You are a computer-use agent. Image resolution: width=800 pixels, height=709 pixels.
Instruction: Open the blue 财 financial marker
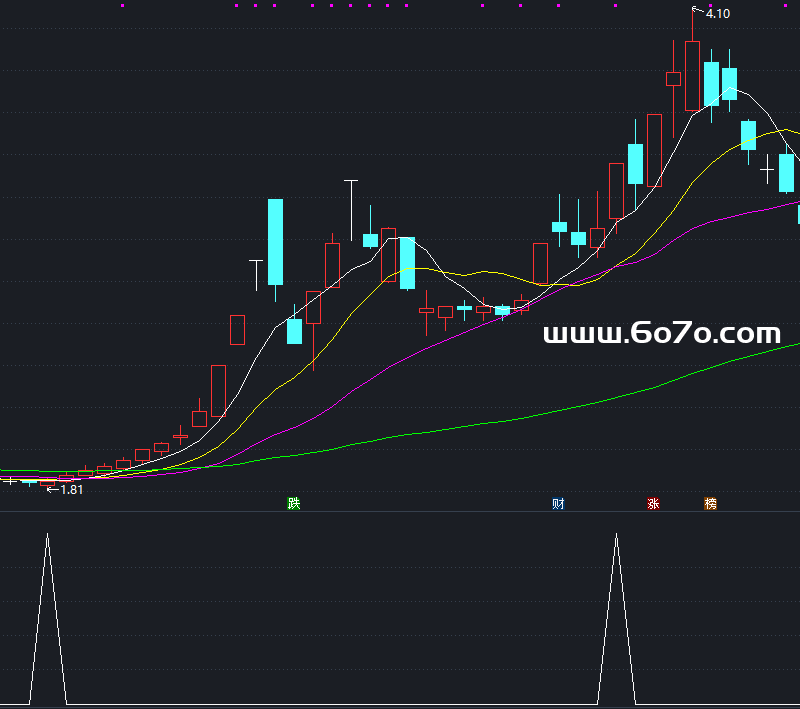click(x=558, y=504)
